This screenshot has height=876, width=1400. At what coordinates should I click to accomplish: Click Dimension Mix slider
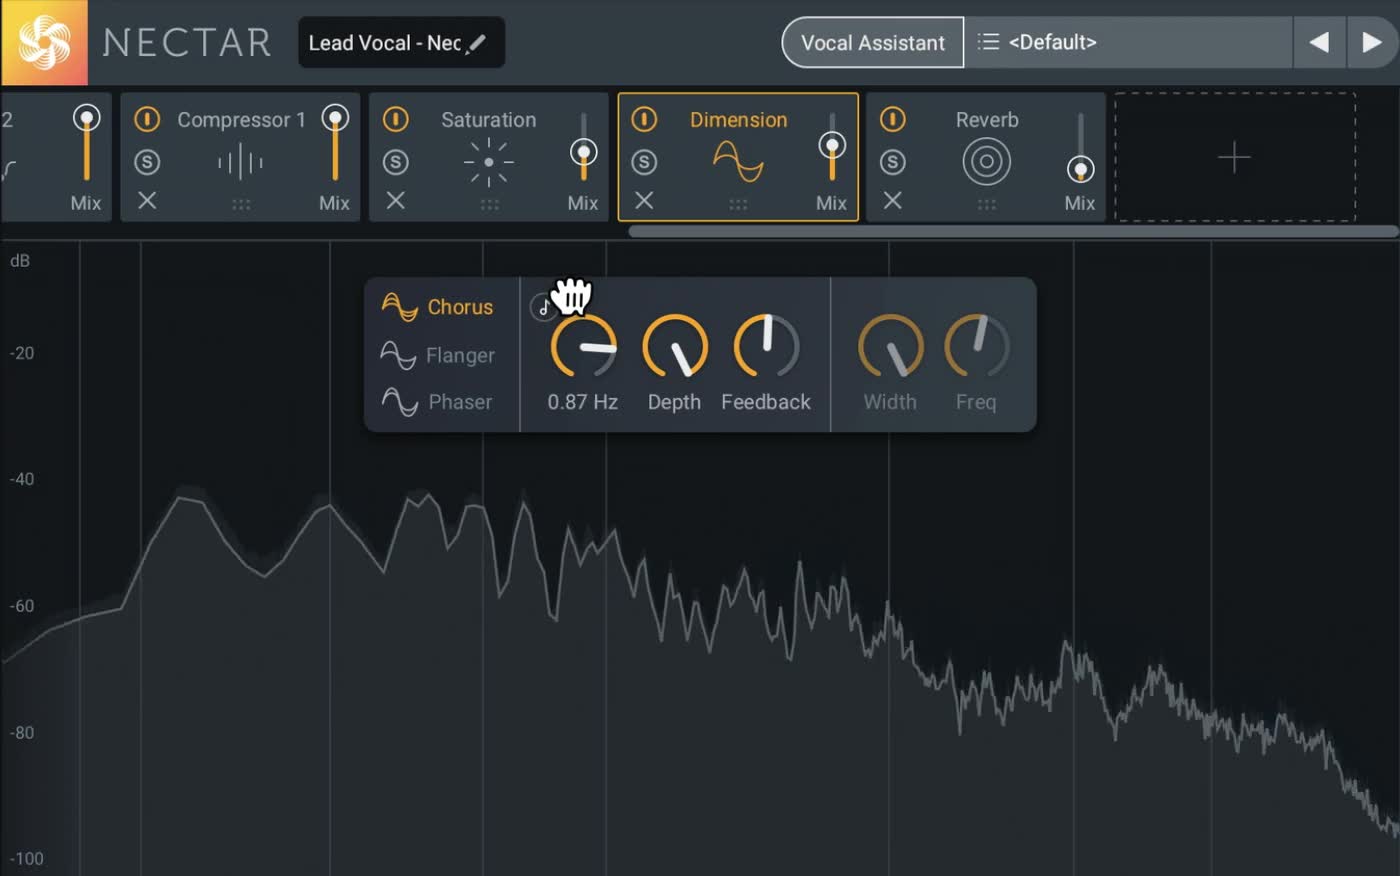pos(832,147)
